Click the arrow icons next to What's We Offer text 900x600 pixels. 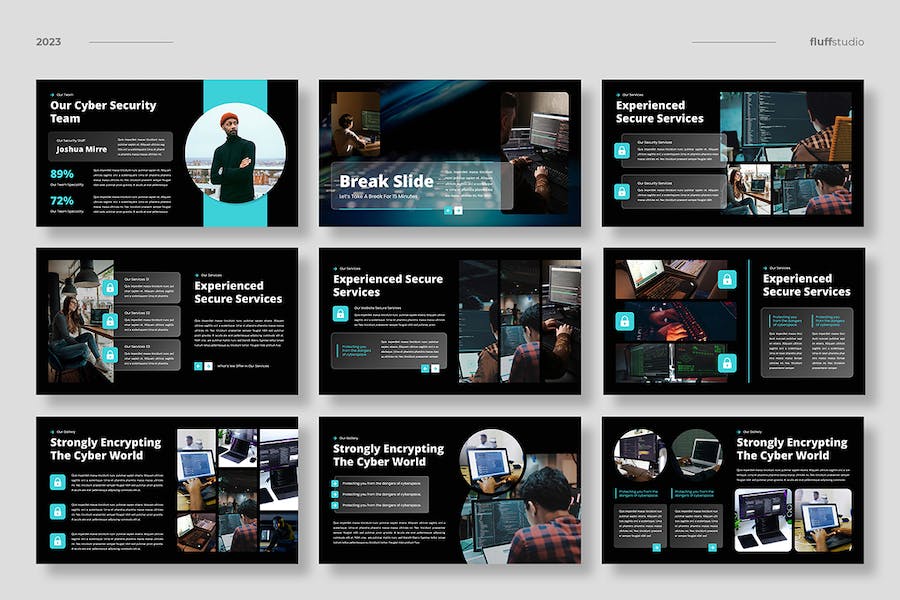tap(203, 366)
